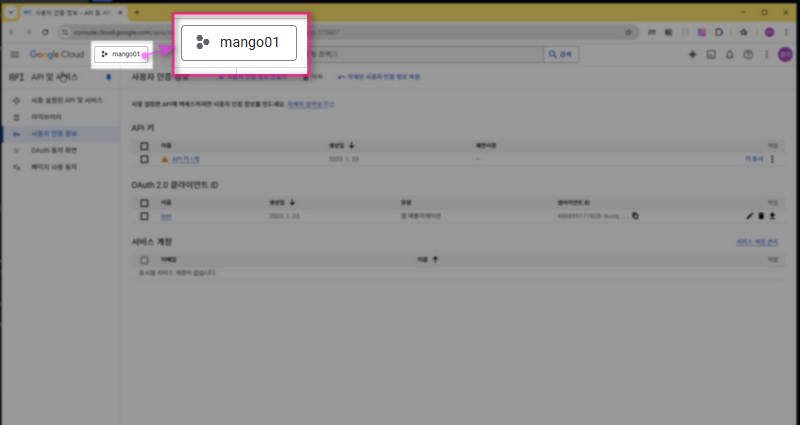
Task: Copy the OAuth client ID
Action: click(635, 215)
